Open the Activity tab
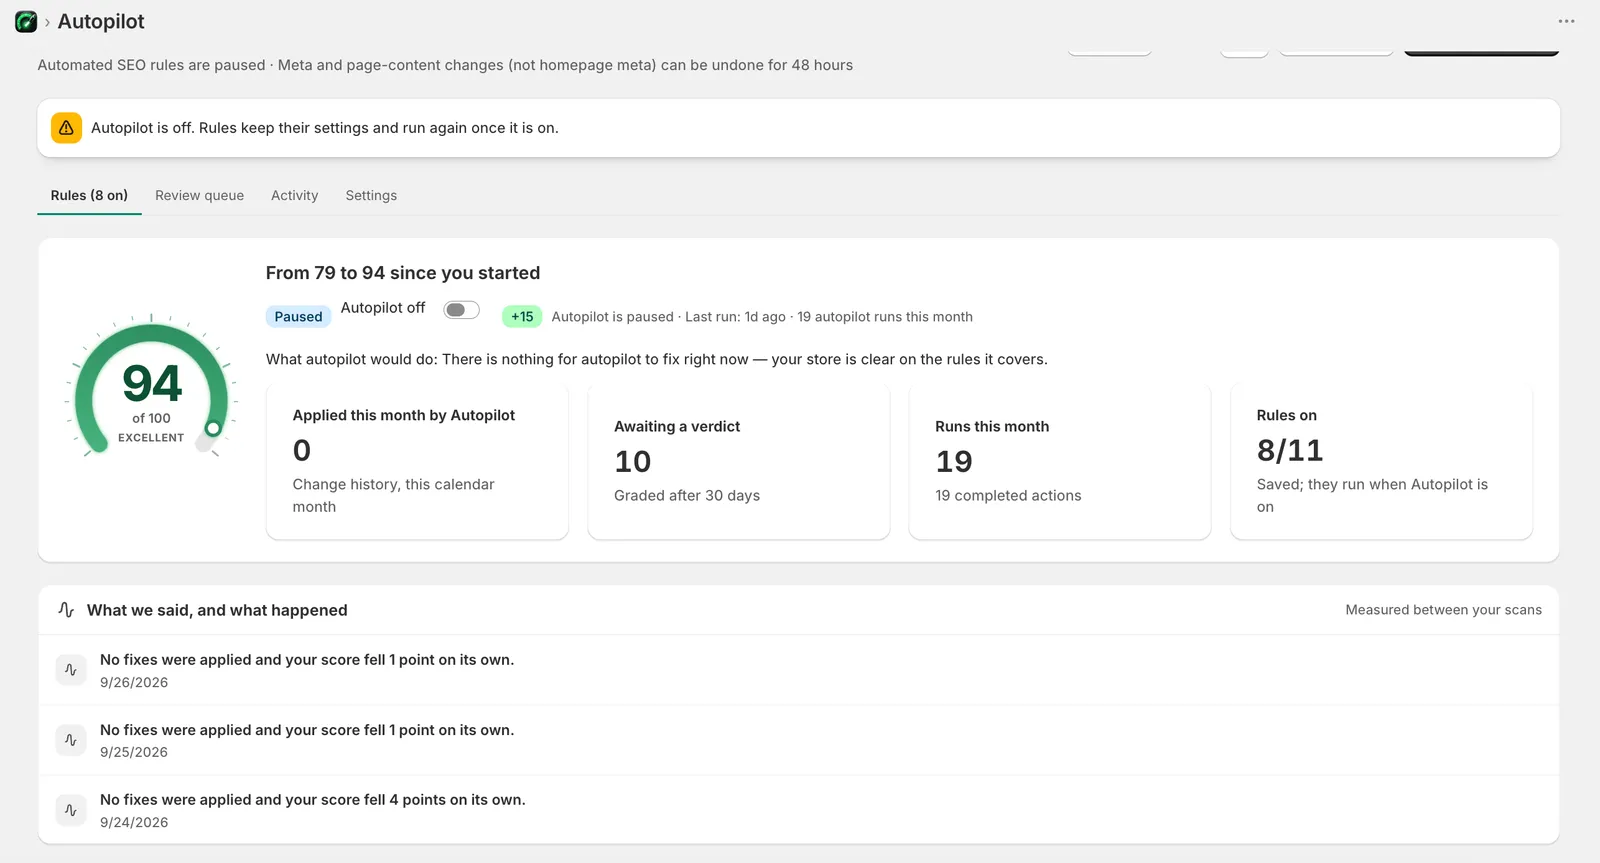The image size is (1600, 863). click(295, 196)
